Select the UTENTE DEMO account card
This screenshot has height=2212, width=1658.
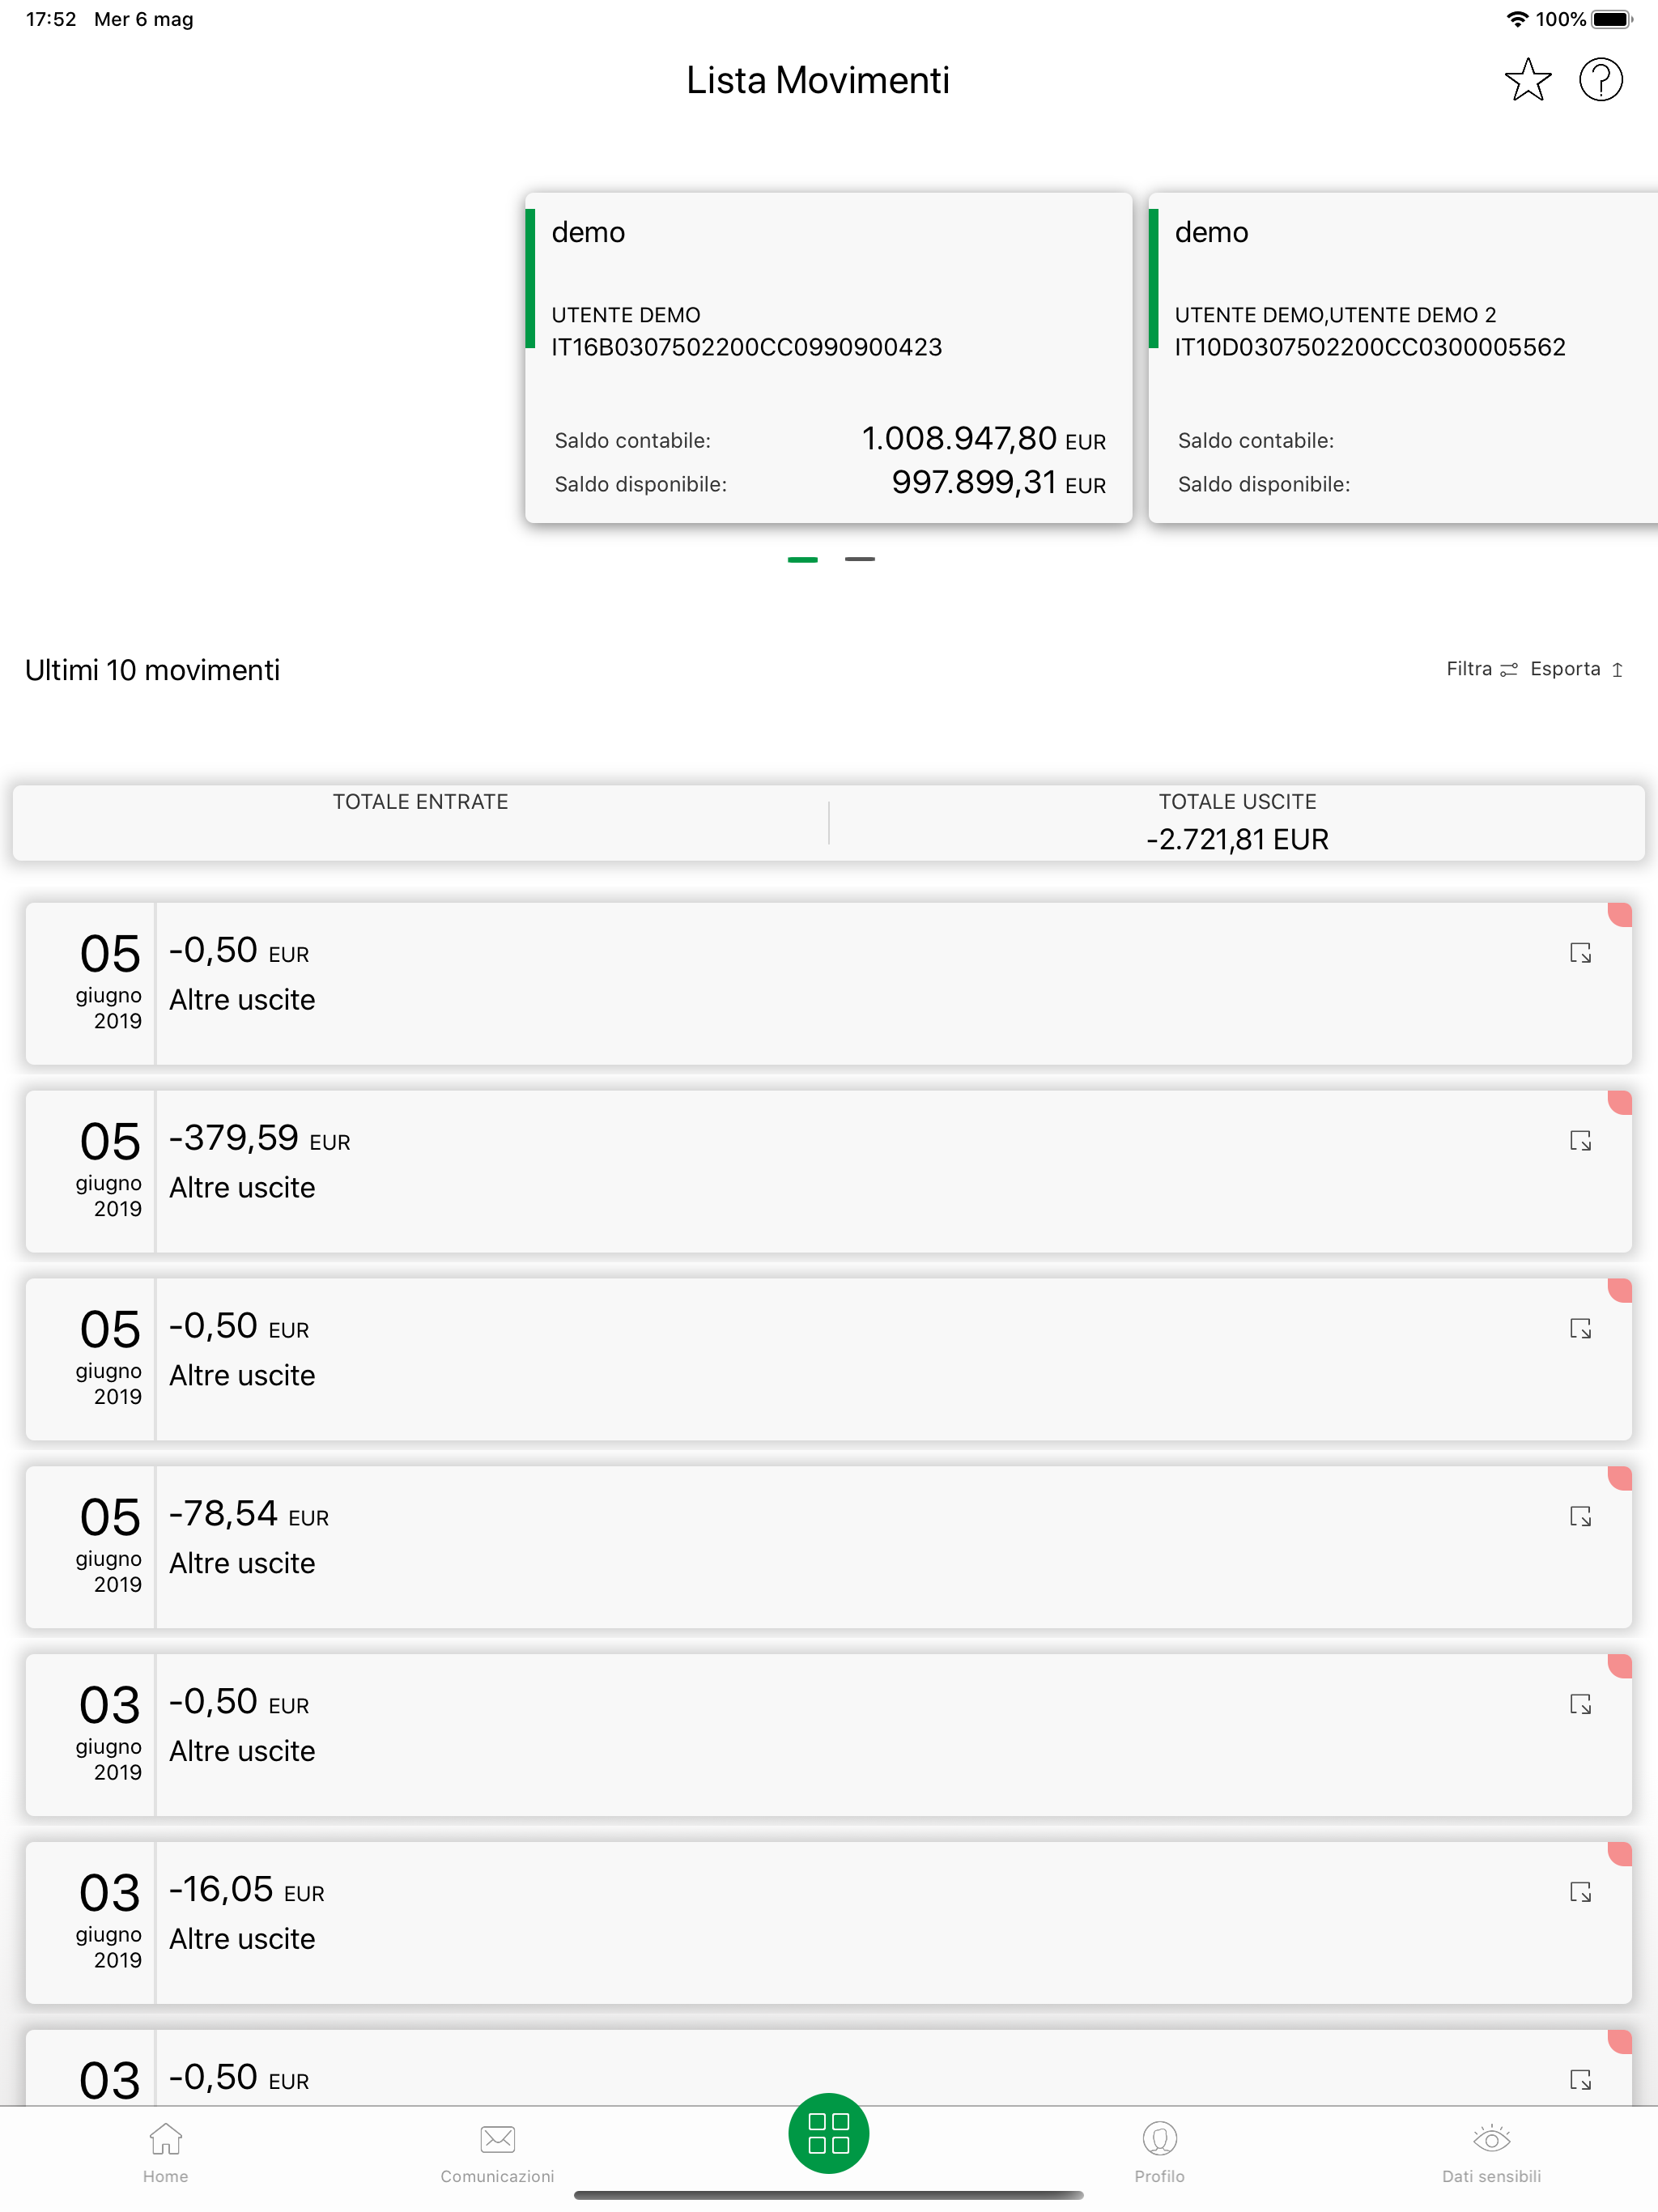828,357
